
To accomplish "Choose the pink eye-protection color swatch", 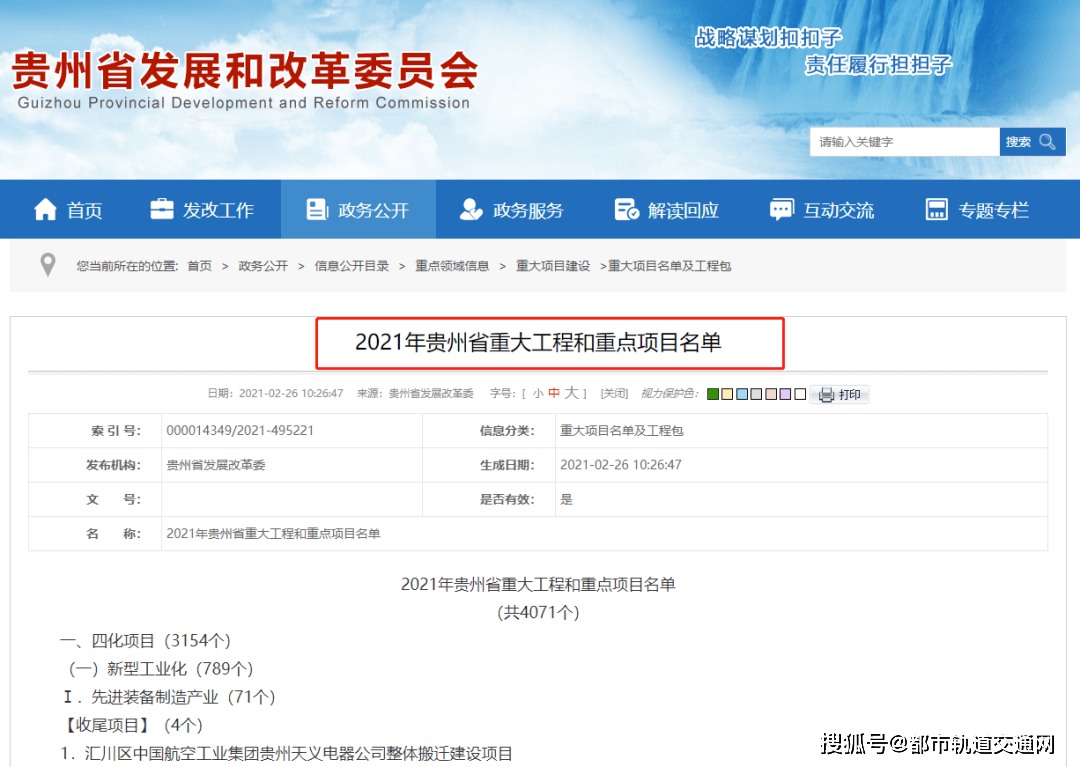I will [x=771, y=395].
